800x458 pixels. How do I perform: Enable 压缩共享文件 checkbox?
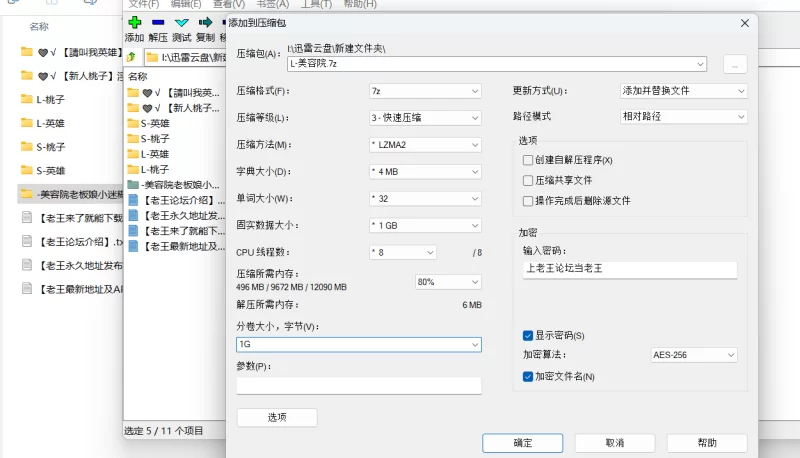pyautogui.click(x=528, y=181)
